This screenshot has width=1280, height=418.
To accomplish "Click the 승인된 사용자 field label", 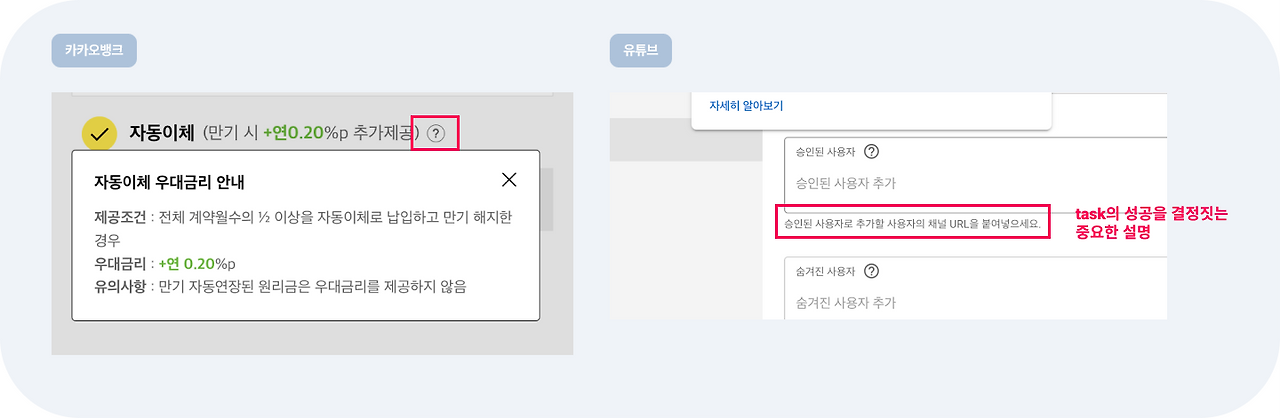I will point(825,152).
